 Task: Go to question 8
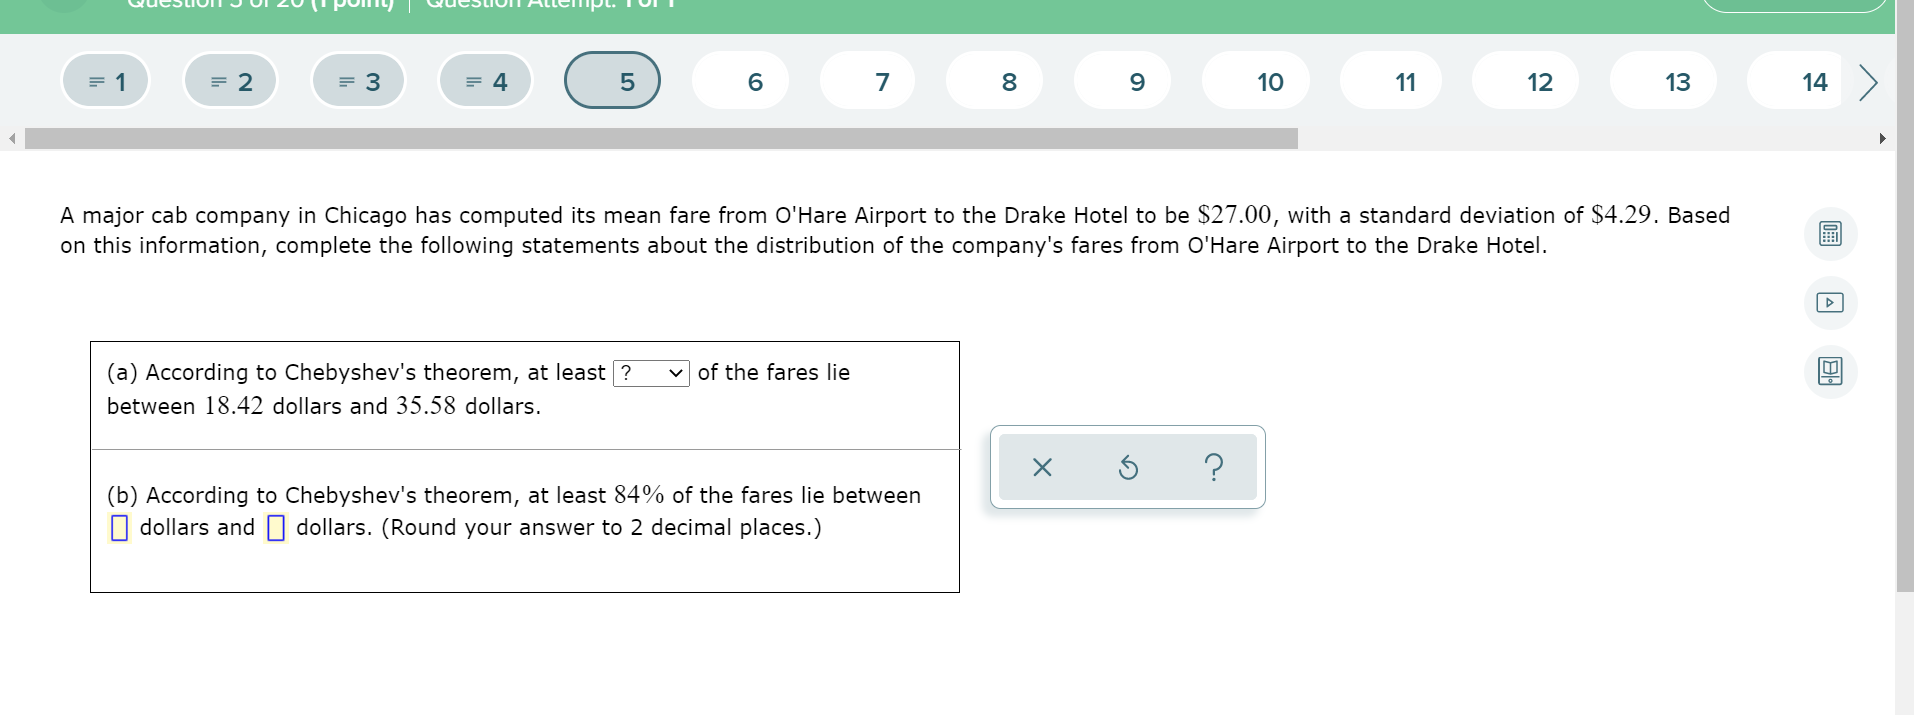point(995,80)
